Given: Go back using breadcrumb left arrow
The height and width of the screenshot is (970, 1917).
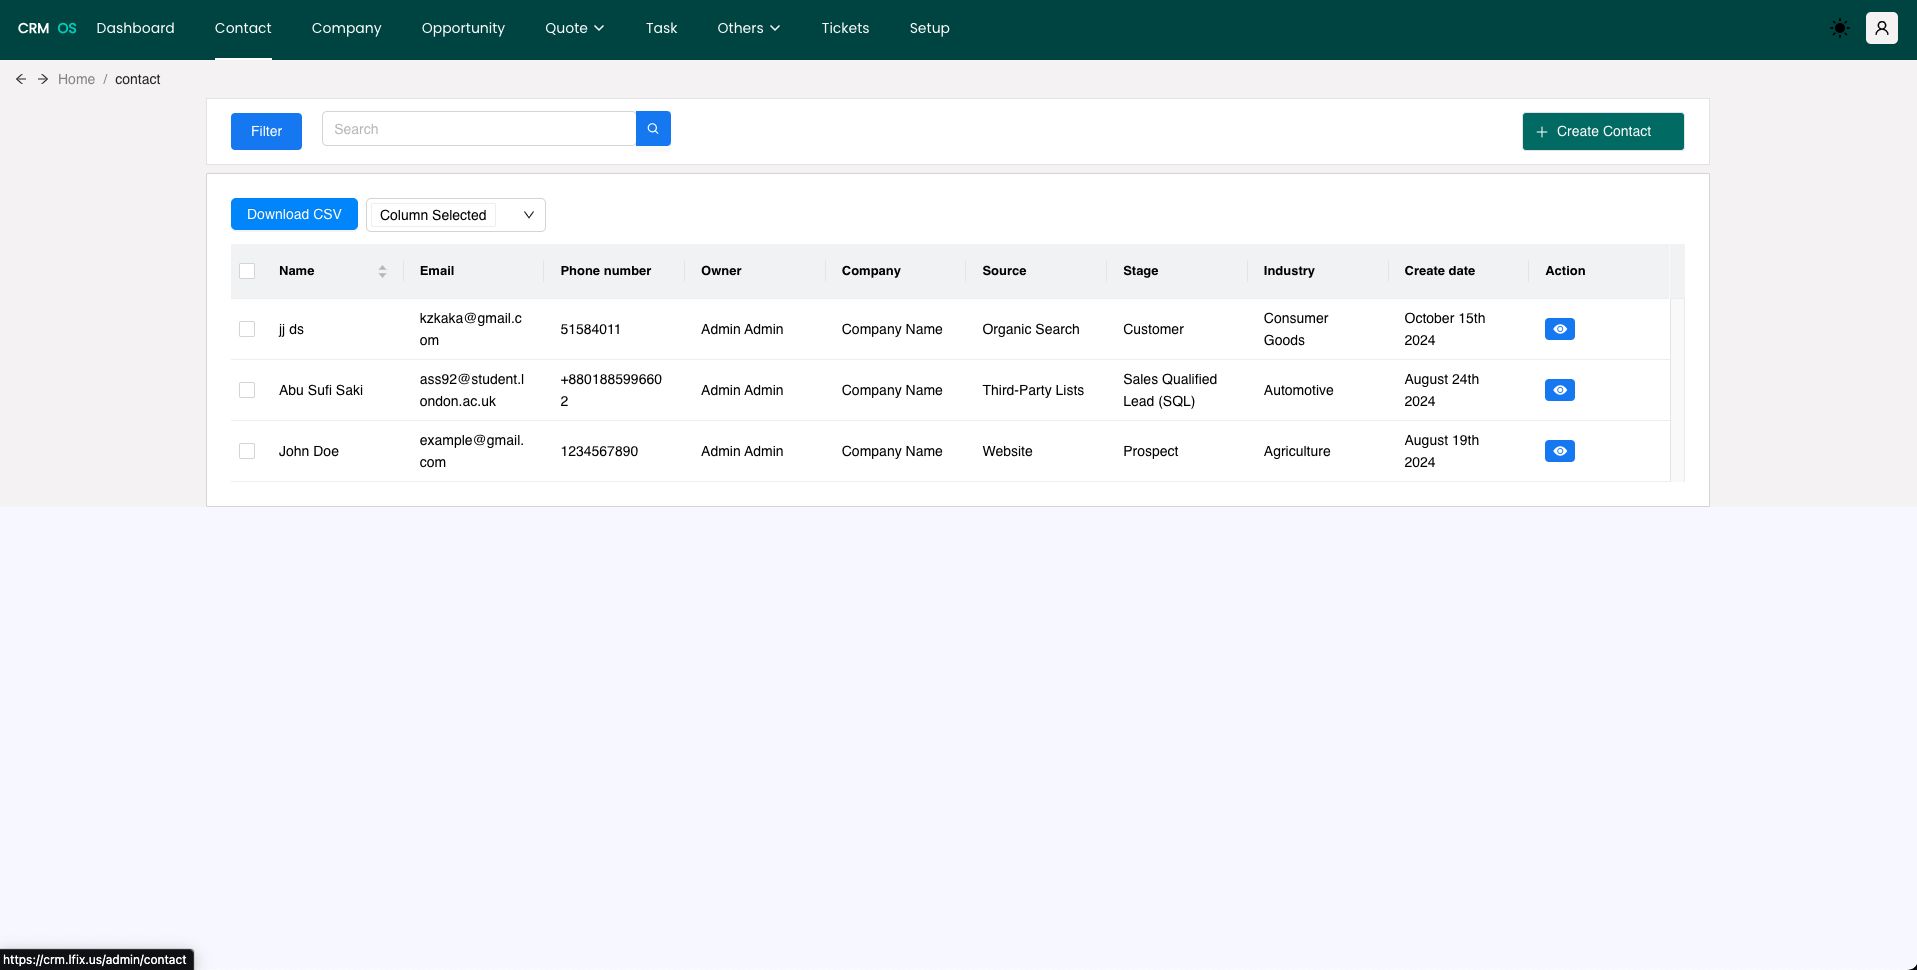Looking at the screenshot, I should click(21, 79).
